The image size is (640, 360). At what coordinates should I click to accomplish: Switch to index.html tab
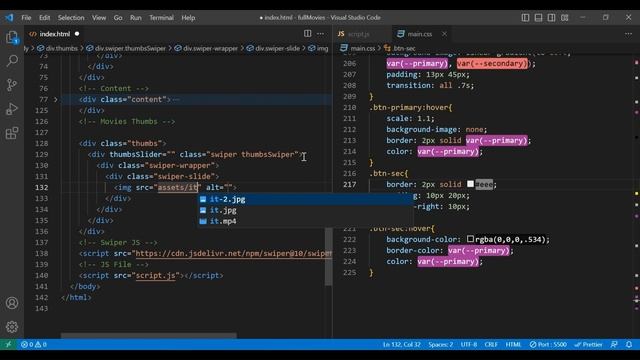[x=54, y=34]
